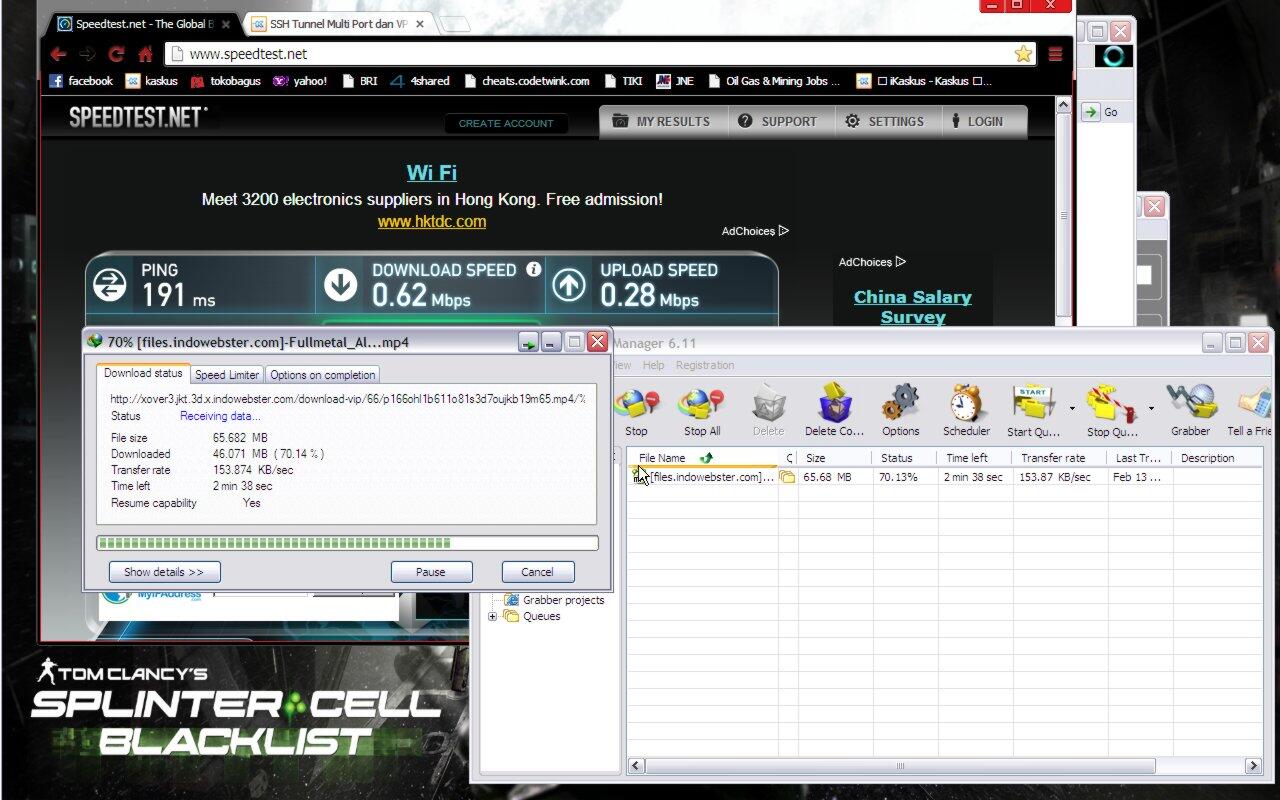This screenshot has width=1280, height=800.
Task: Switch to Speedtest.net browser tab
Action: click(145, 23)
